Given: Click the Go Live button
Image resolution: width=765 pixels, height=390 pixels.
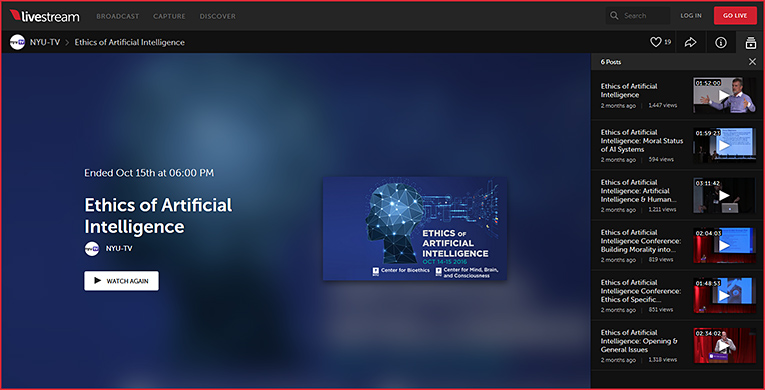Looking at the screenshot, I should (735, 16).
